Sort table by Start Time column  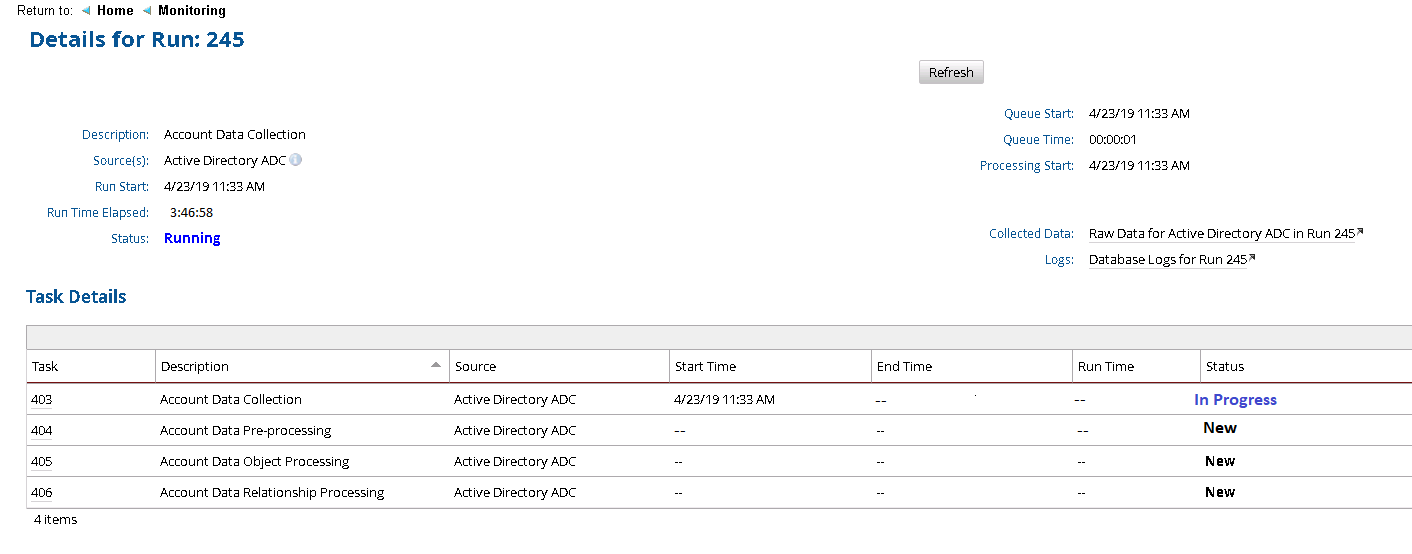[x=705, y=367]
